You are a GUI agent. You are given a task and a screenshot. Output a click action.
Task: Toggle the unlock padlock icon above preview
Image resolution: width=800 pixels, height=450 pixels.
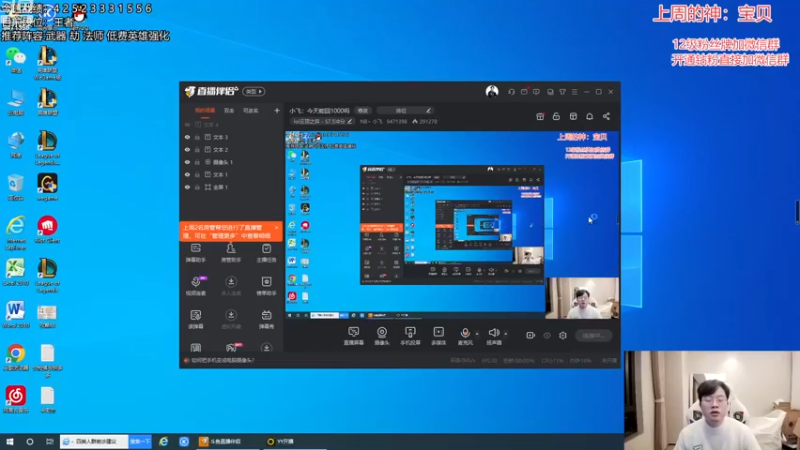[556, 116]
